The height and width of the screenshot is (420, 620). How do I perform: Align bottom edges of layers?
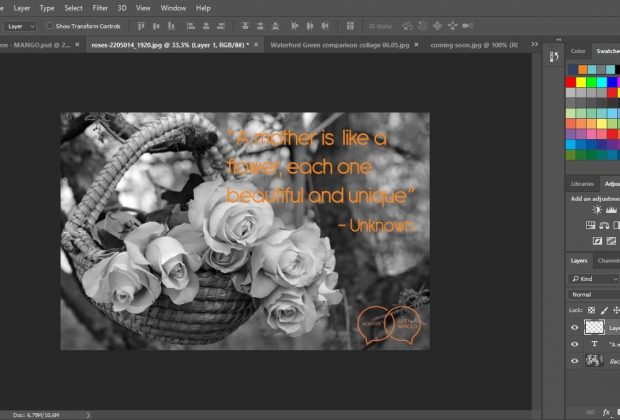(171, 26)
